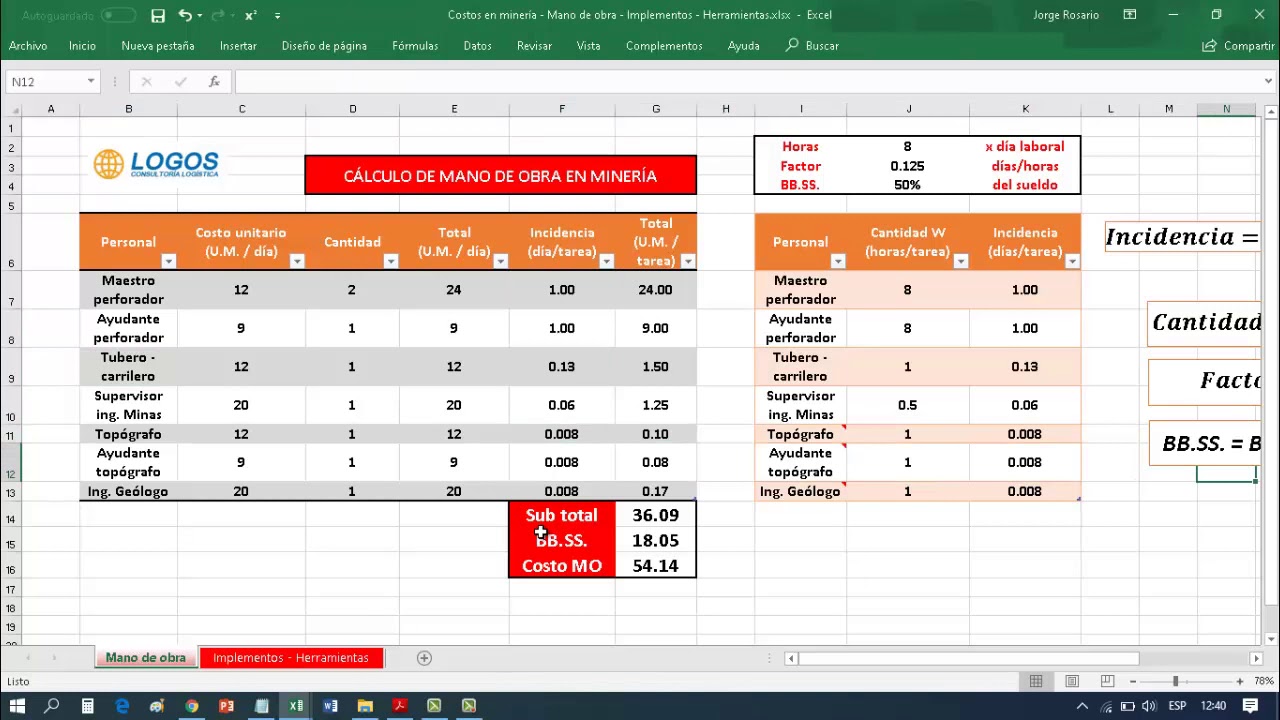Undo the last action
This screenshot has height=720, width=1280.
185,15
